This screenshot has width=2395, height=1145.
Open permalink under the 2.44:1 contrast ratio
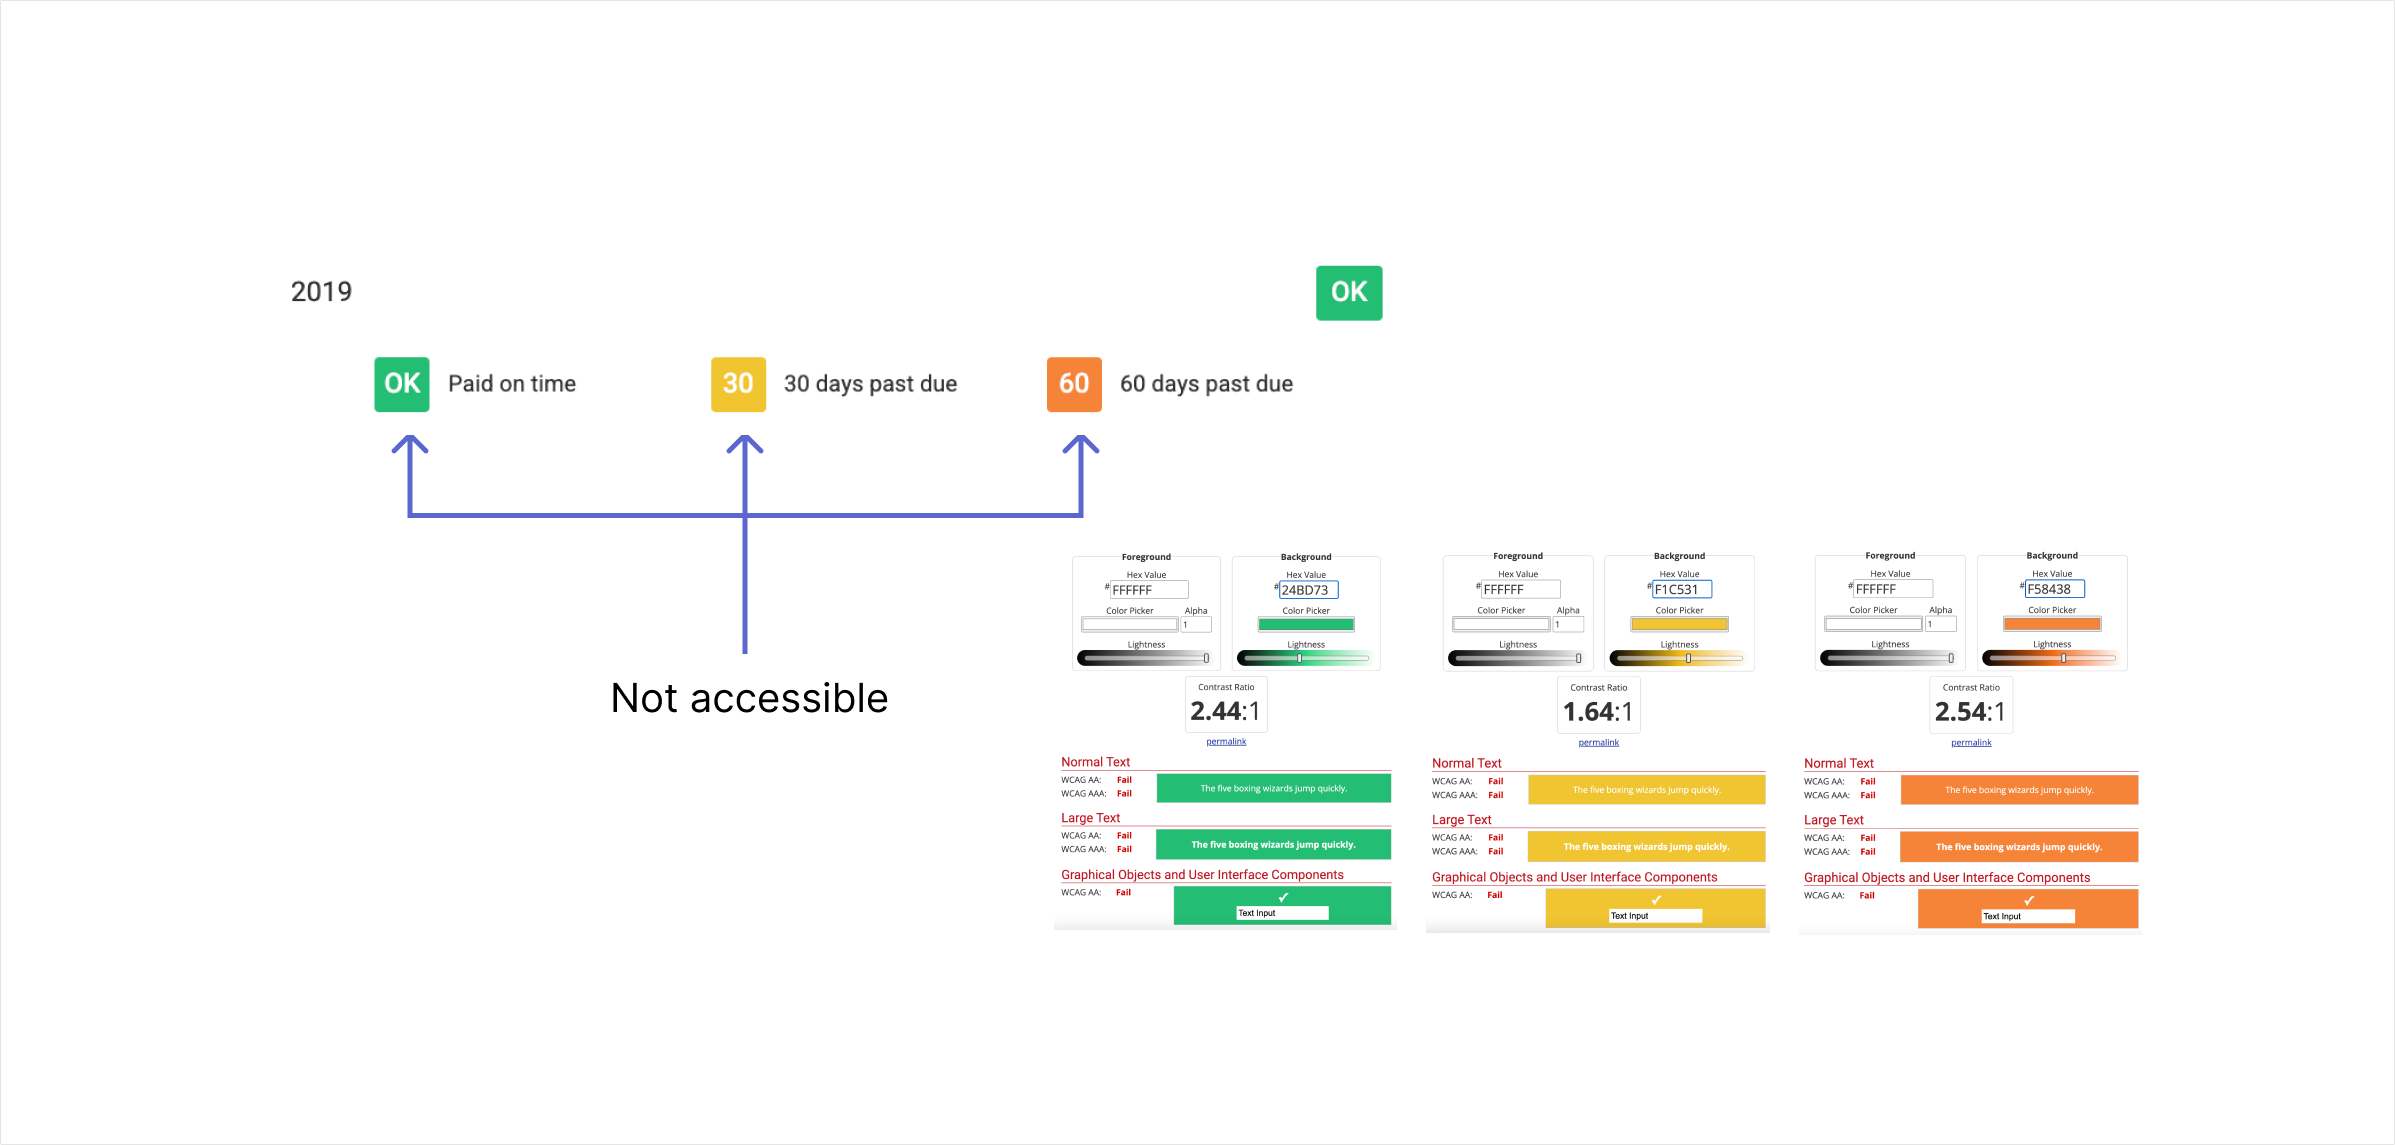click(1226, 742)
